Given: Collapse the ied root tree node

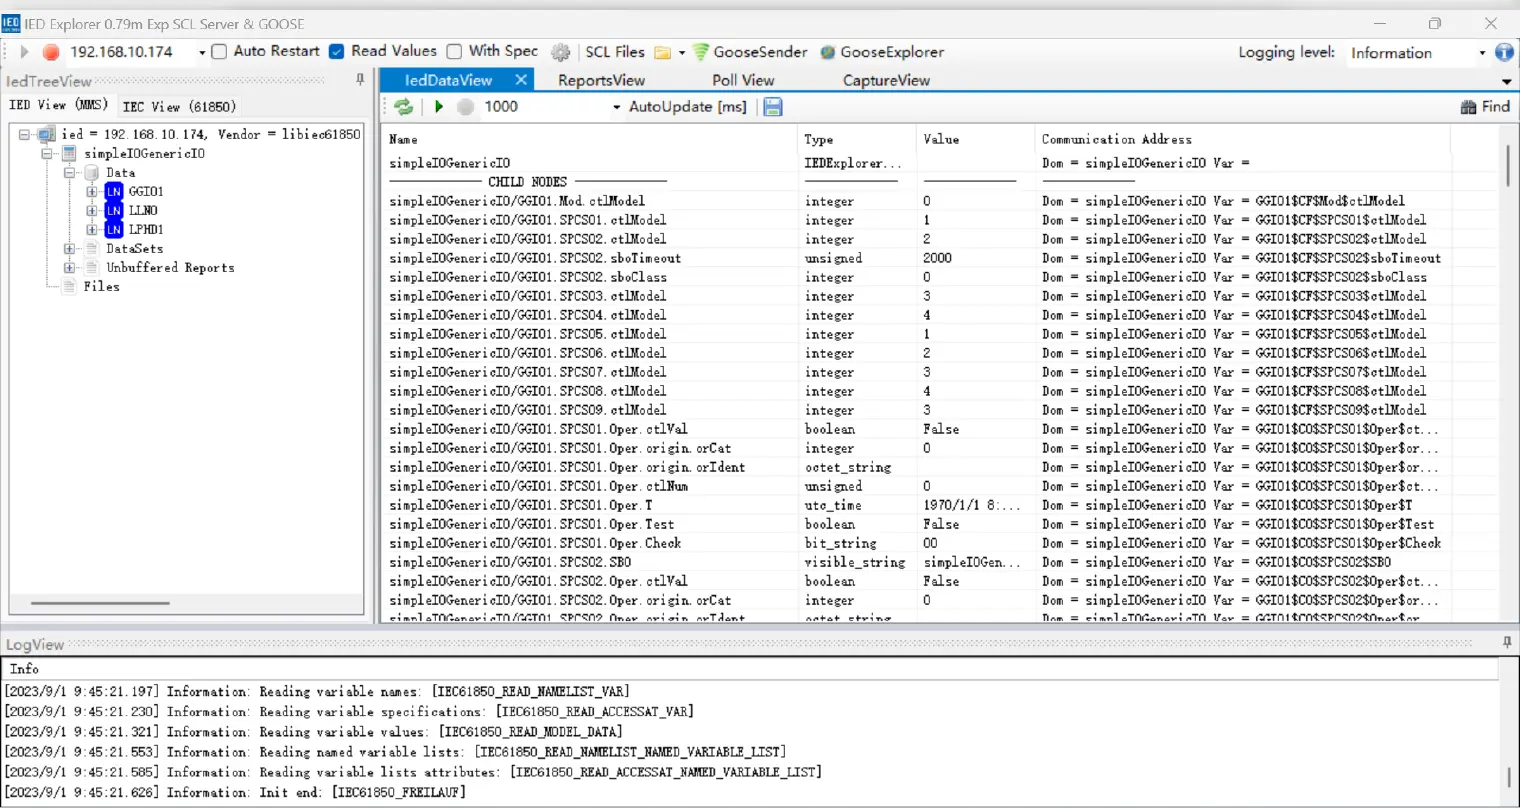Looking at the screenshot, I should click(24, 134).
